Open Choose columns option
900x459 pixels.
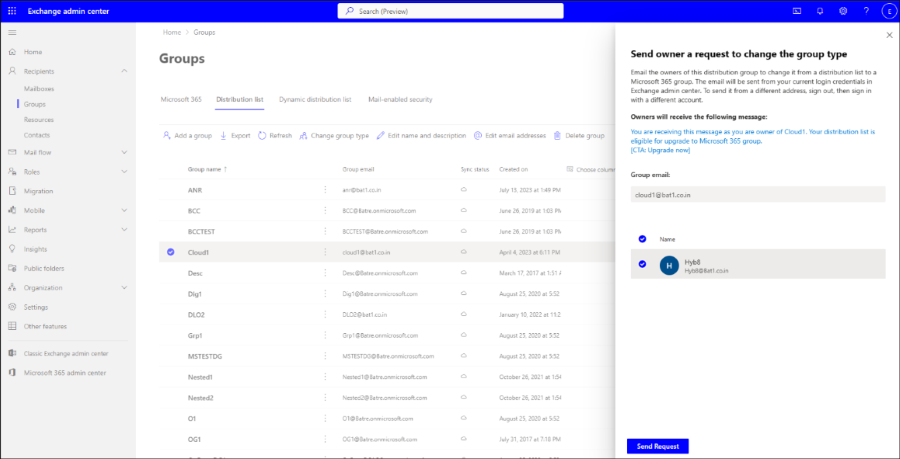coord(589,169)
